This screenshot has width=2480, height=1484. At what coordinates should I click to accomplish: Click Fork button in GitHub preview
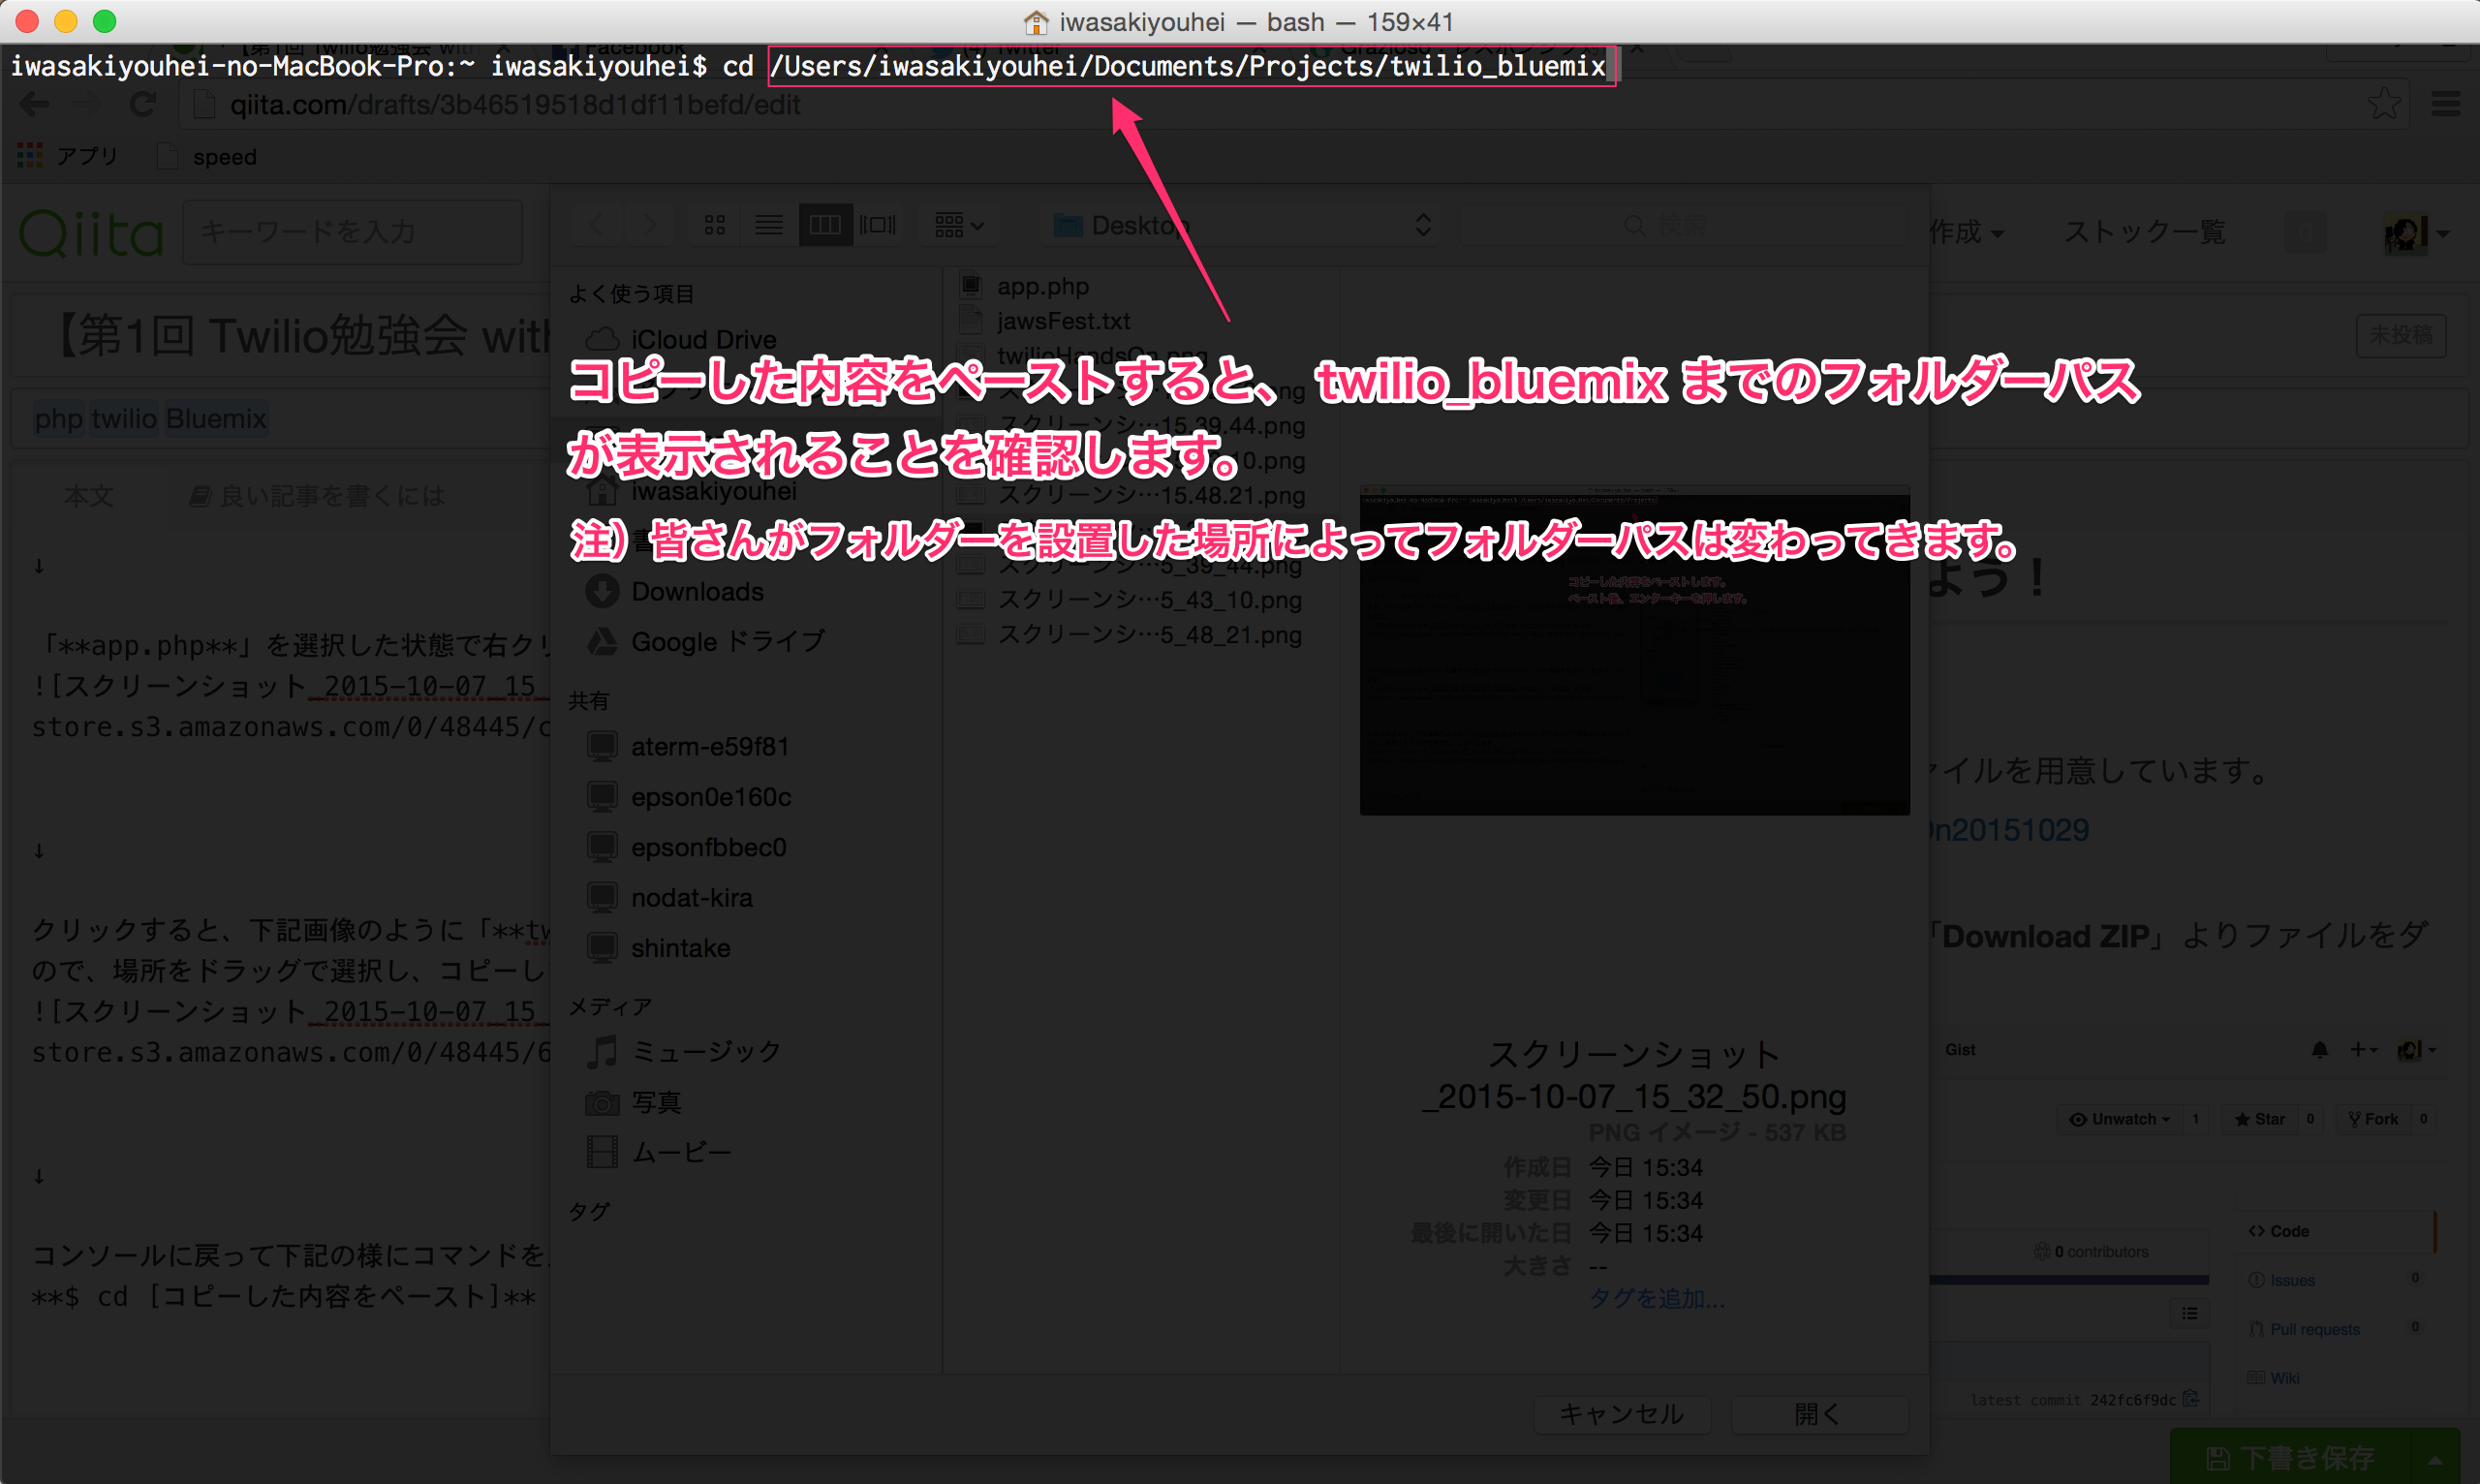(2373, 1119)
